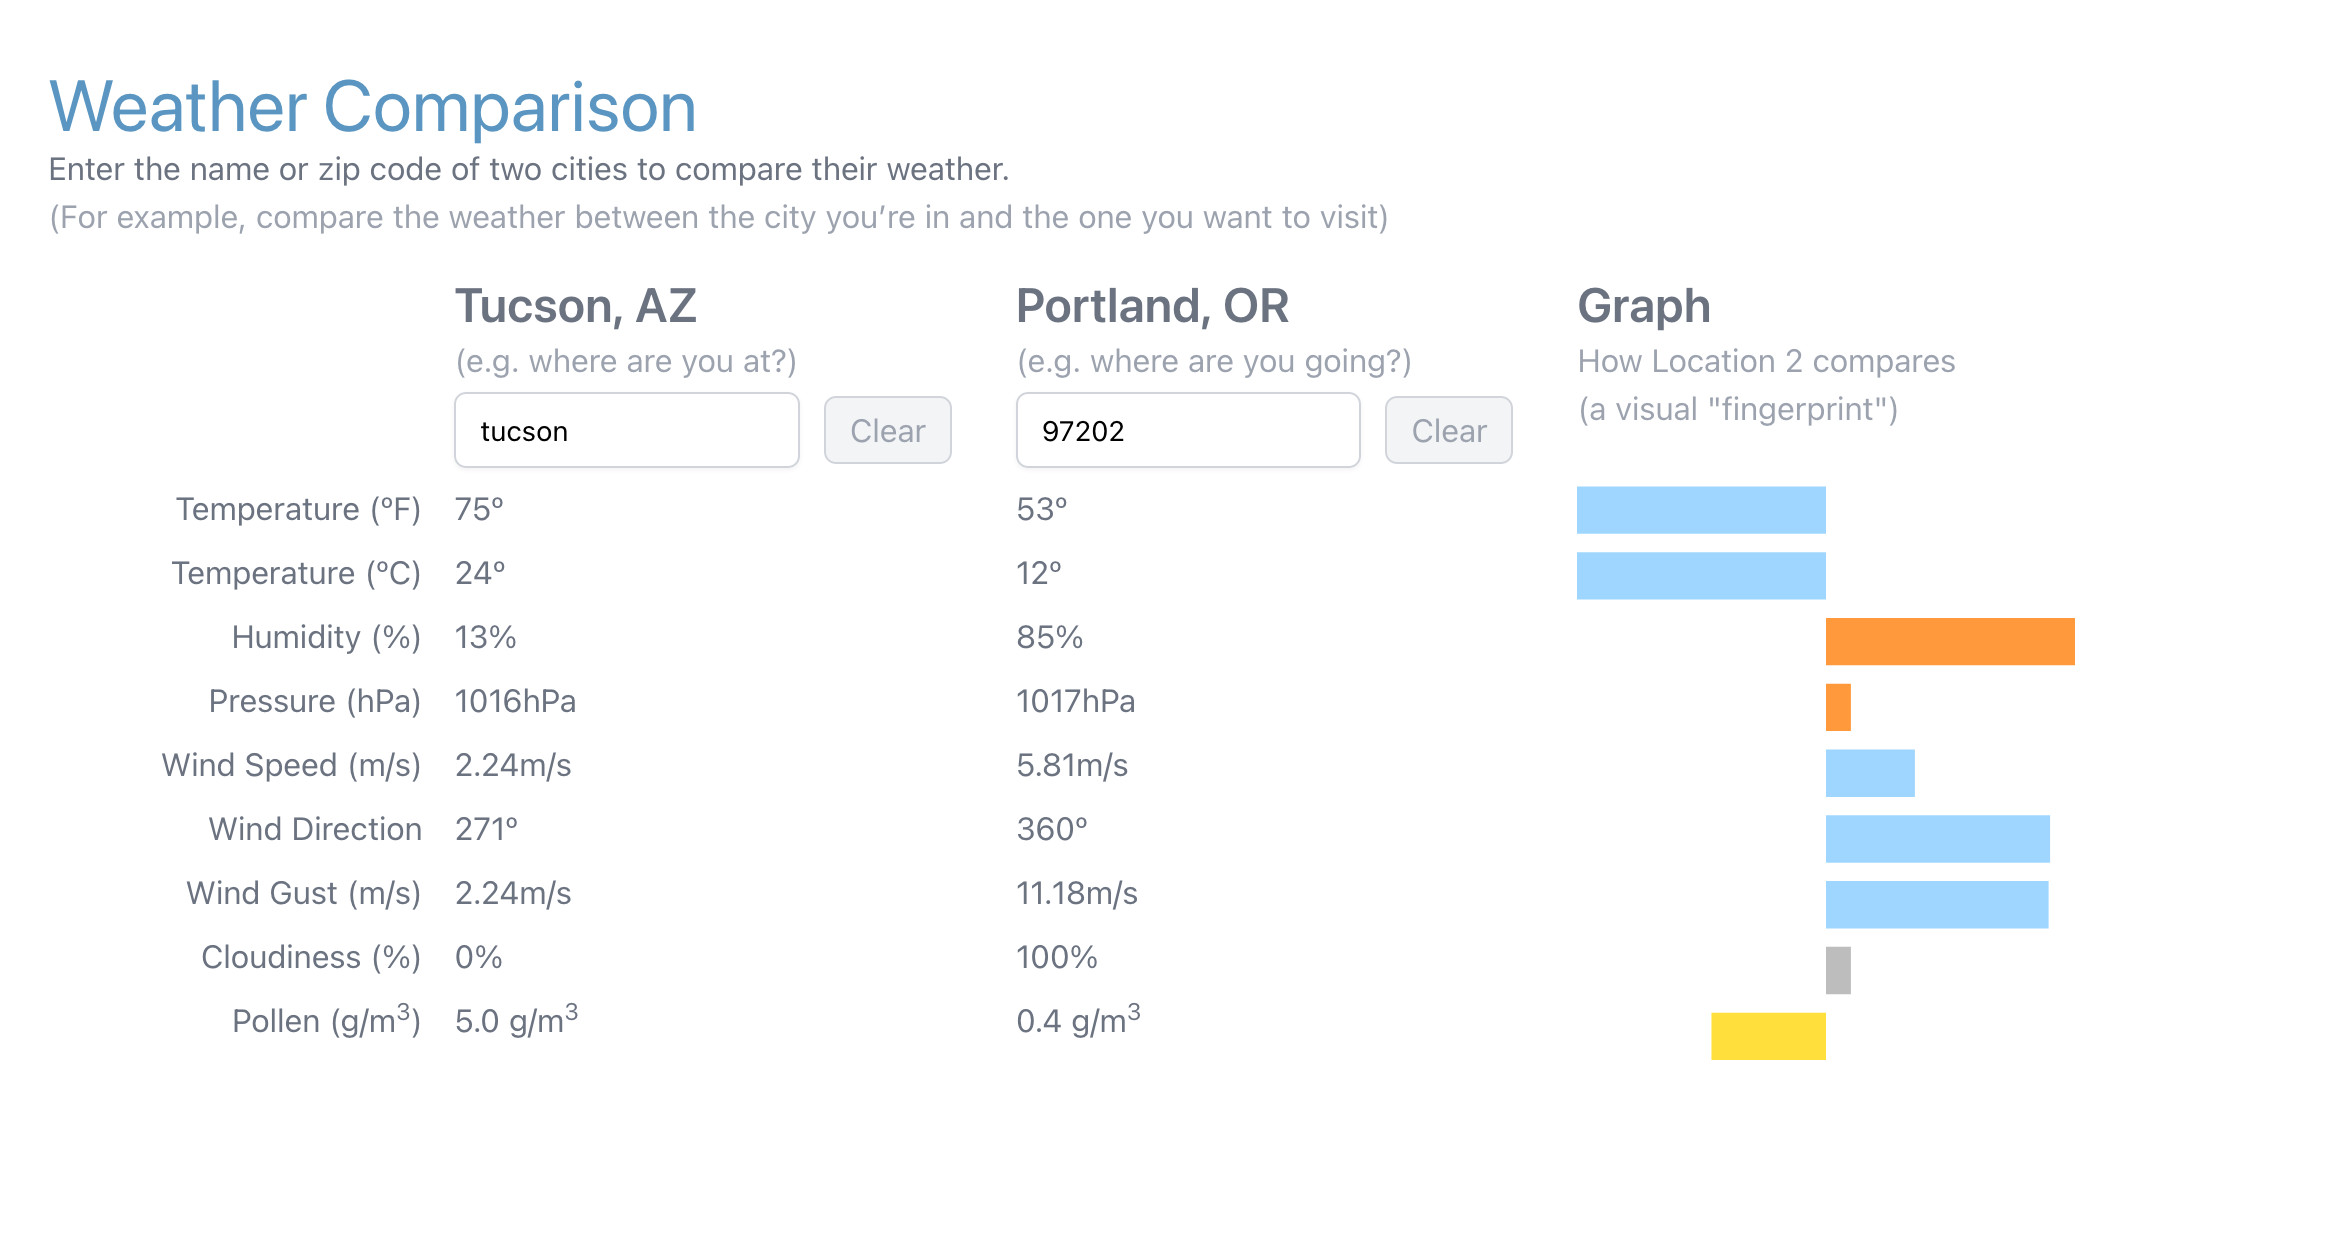Click the Wind Direction blue bar
The image size is (2342, 1246).
click(1937, 839)
